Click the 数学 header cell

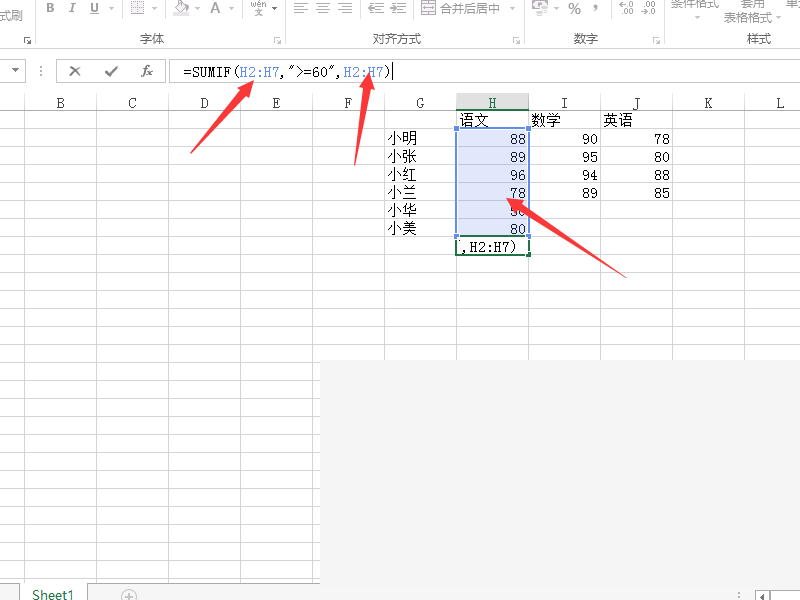(x=564, y=120)
